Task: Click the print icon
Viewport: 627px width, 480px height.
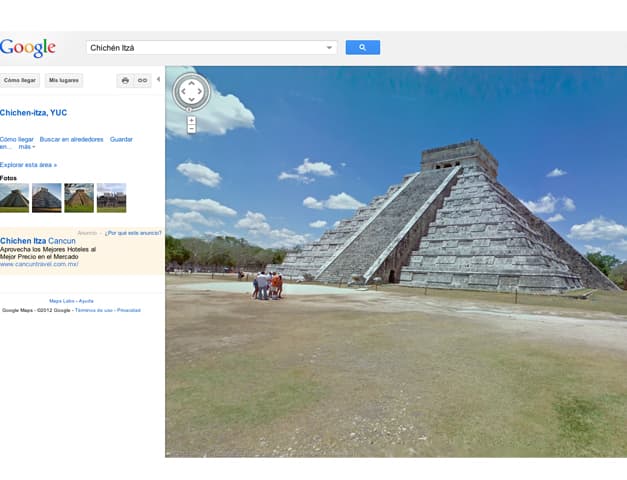Action: point(125,80)
